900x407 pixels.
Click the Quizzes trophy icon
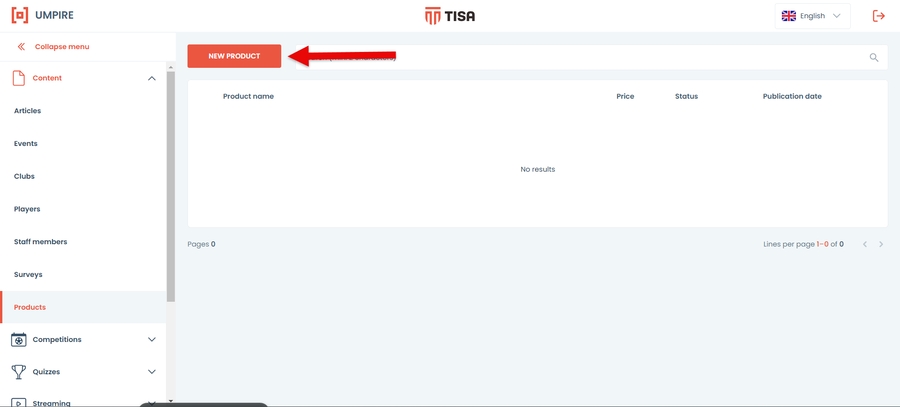[19, 372]
